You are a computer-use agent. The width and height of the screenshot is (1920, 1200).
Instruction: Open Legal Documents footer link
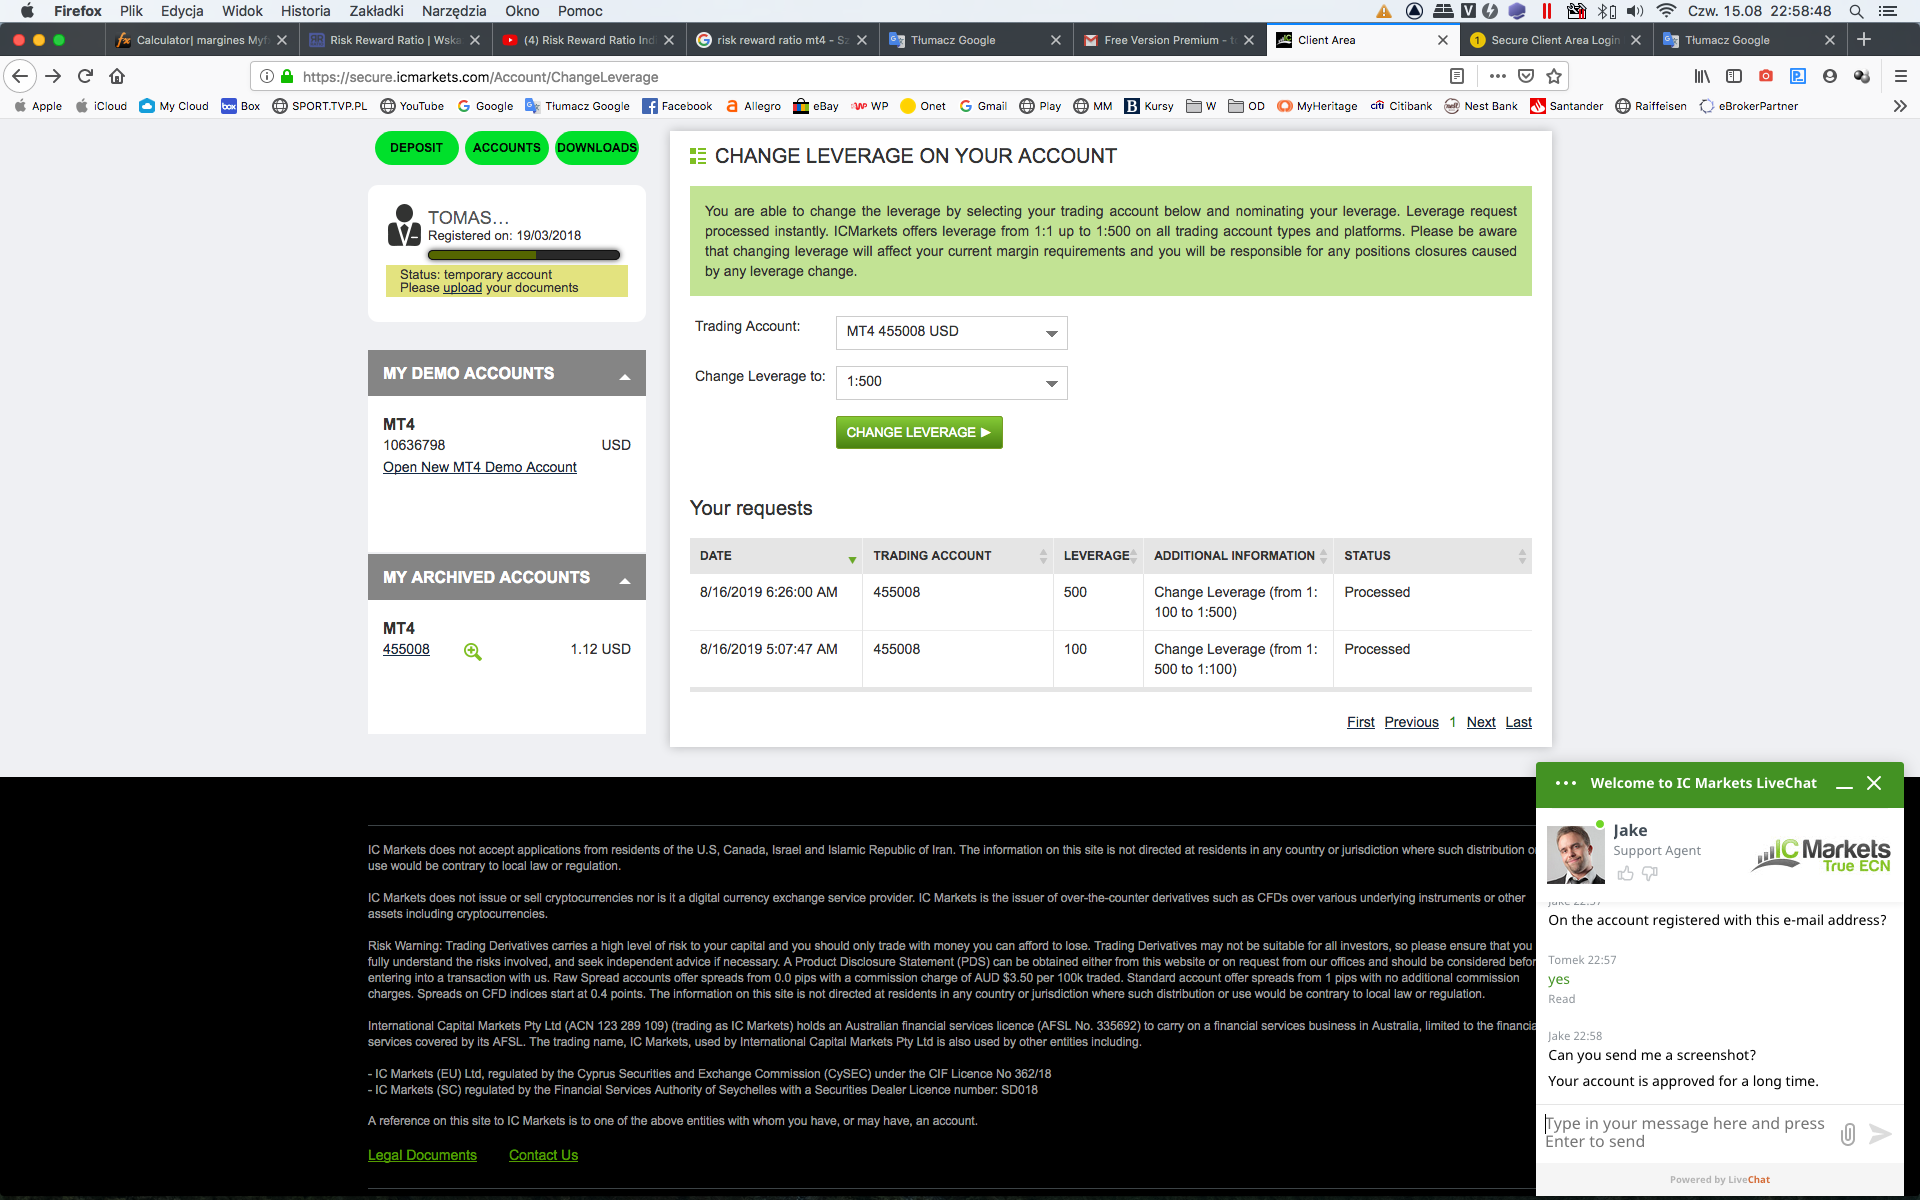tap(422, 1155)
